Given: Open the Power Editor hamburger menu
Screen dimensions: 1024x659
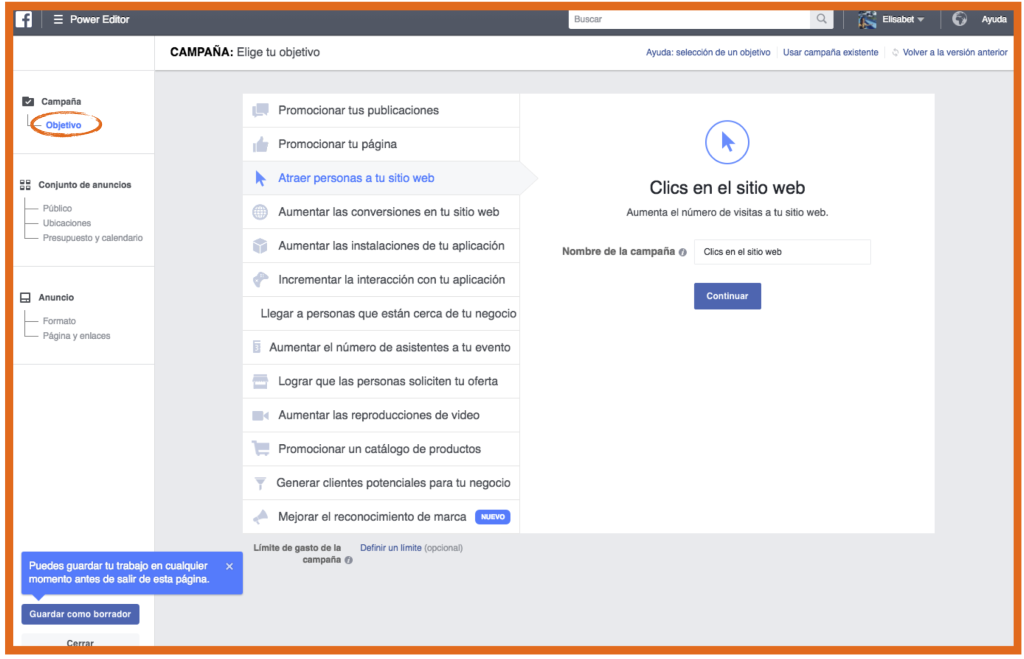Looking at the screenshot, I should [58, 19].
